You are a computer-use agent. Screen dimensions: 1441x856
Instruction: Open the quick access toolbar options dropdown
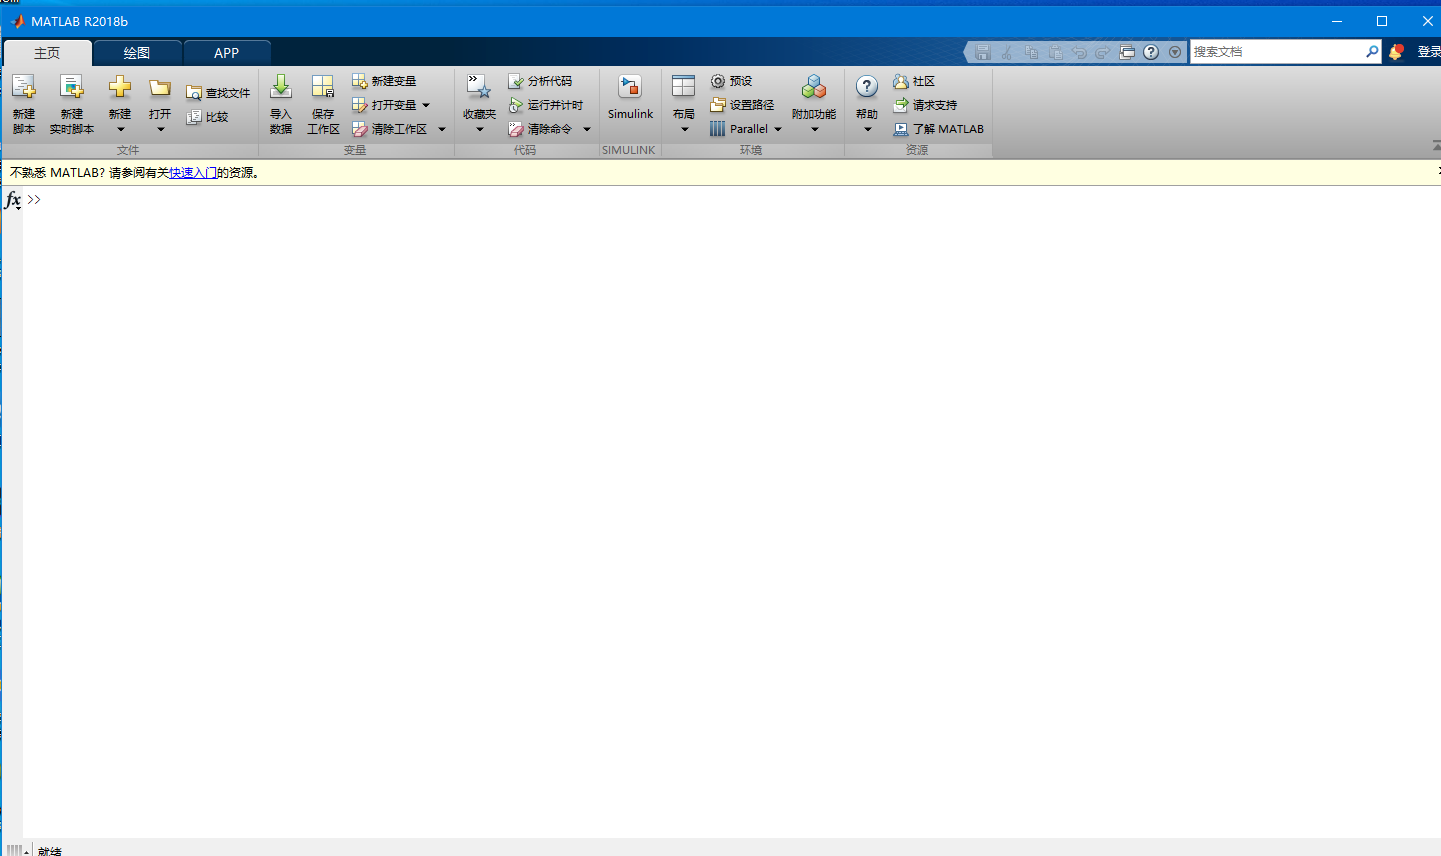1175,52
